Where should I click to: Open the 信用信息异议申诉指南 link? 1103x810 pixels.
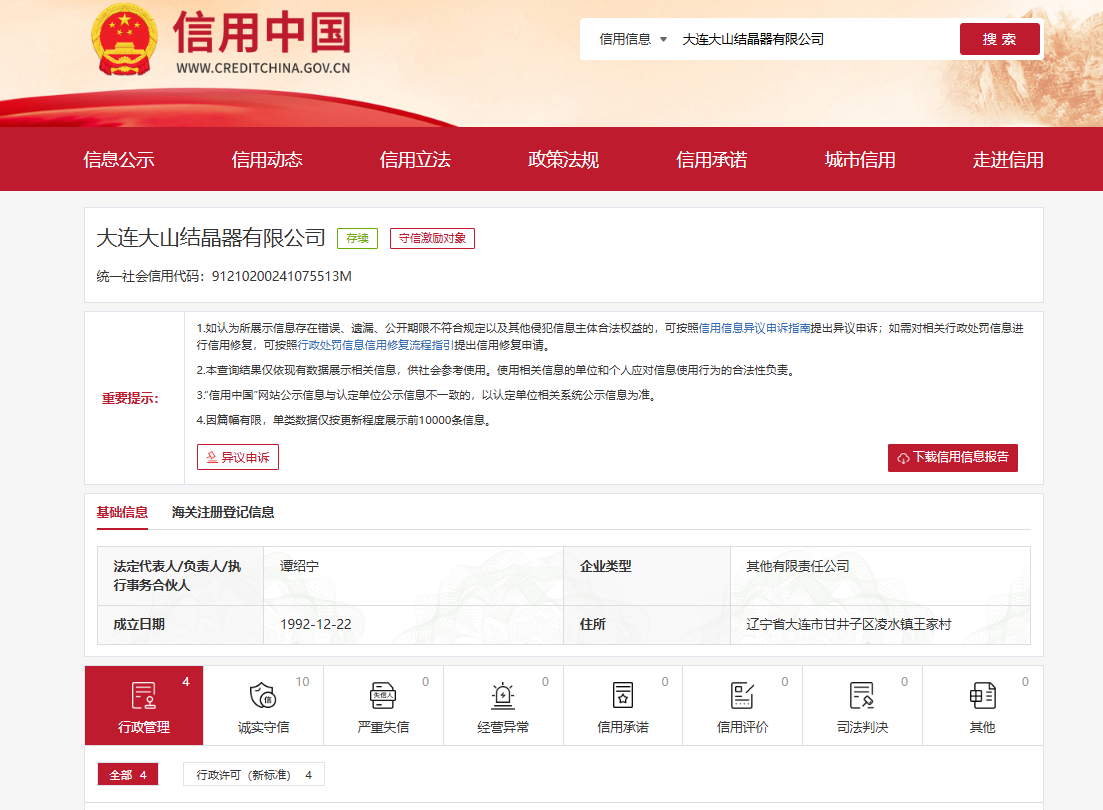(753, 328)
